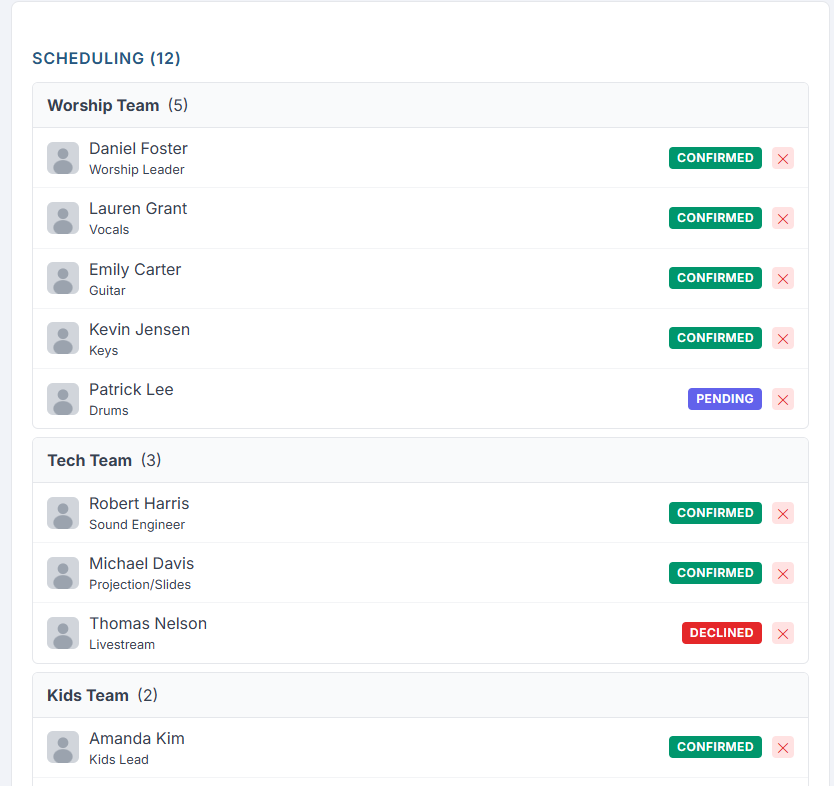834x786 pixels.
Task: Toggle Thomas Nelson's DECLINED status badge
Action: (x=721, y=633)
